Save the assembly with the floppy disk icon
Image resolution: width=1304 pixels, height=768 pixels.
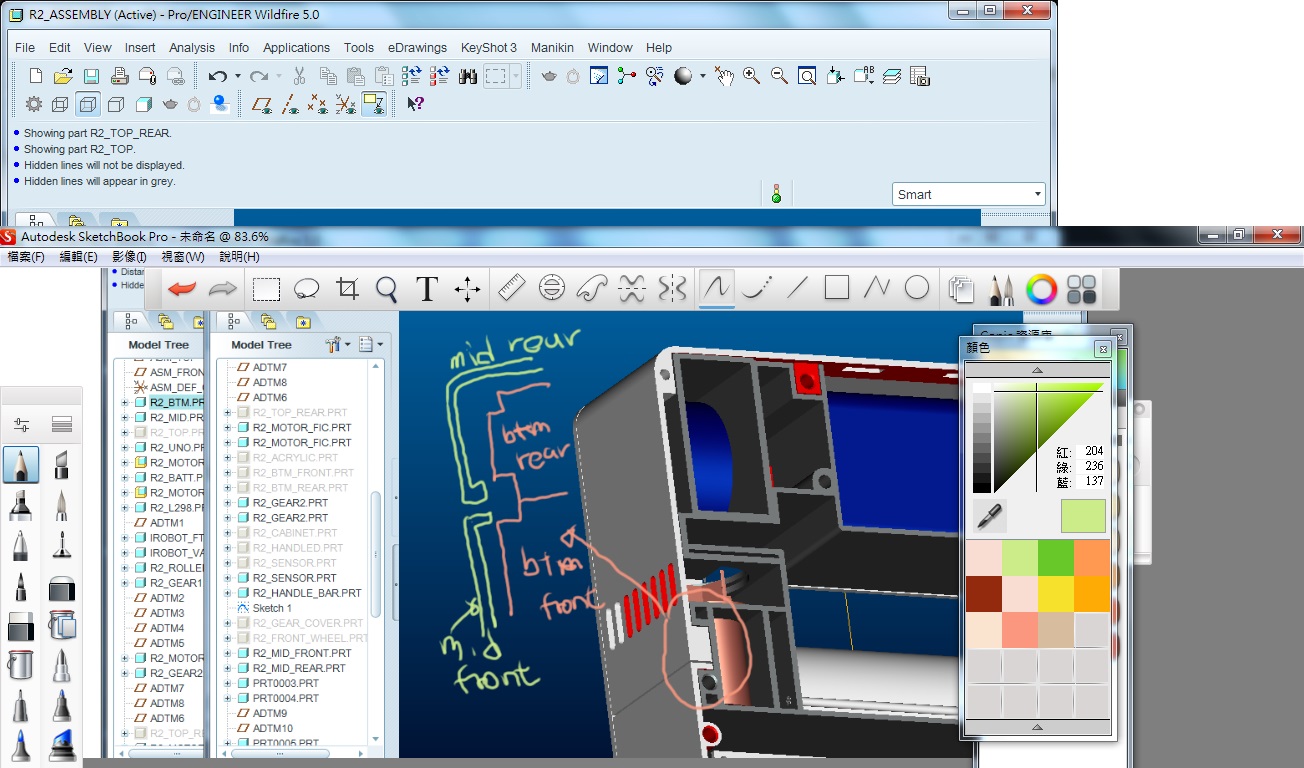click(91, 76)
